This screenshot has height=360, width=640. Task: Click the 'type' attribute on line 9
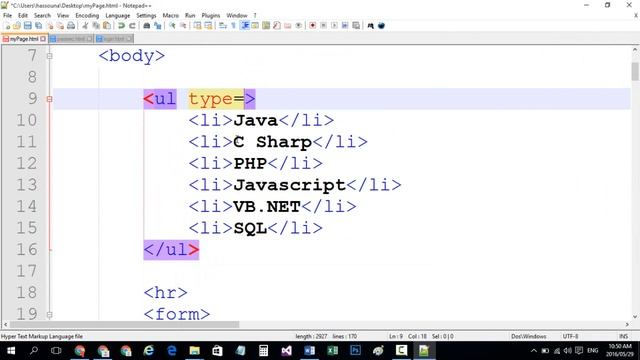211,99
